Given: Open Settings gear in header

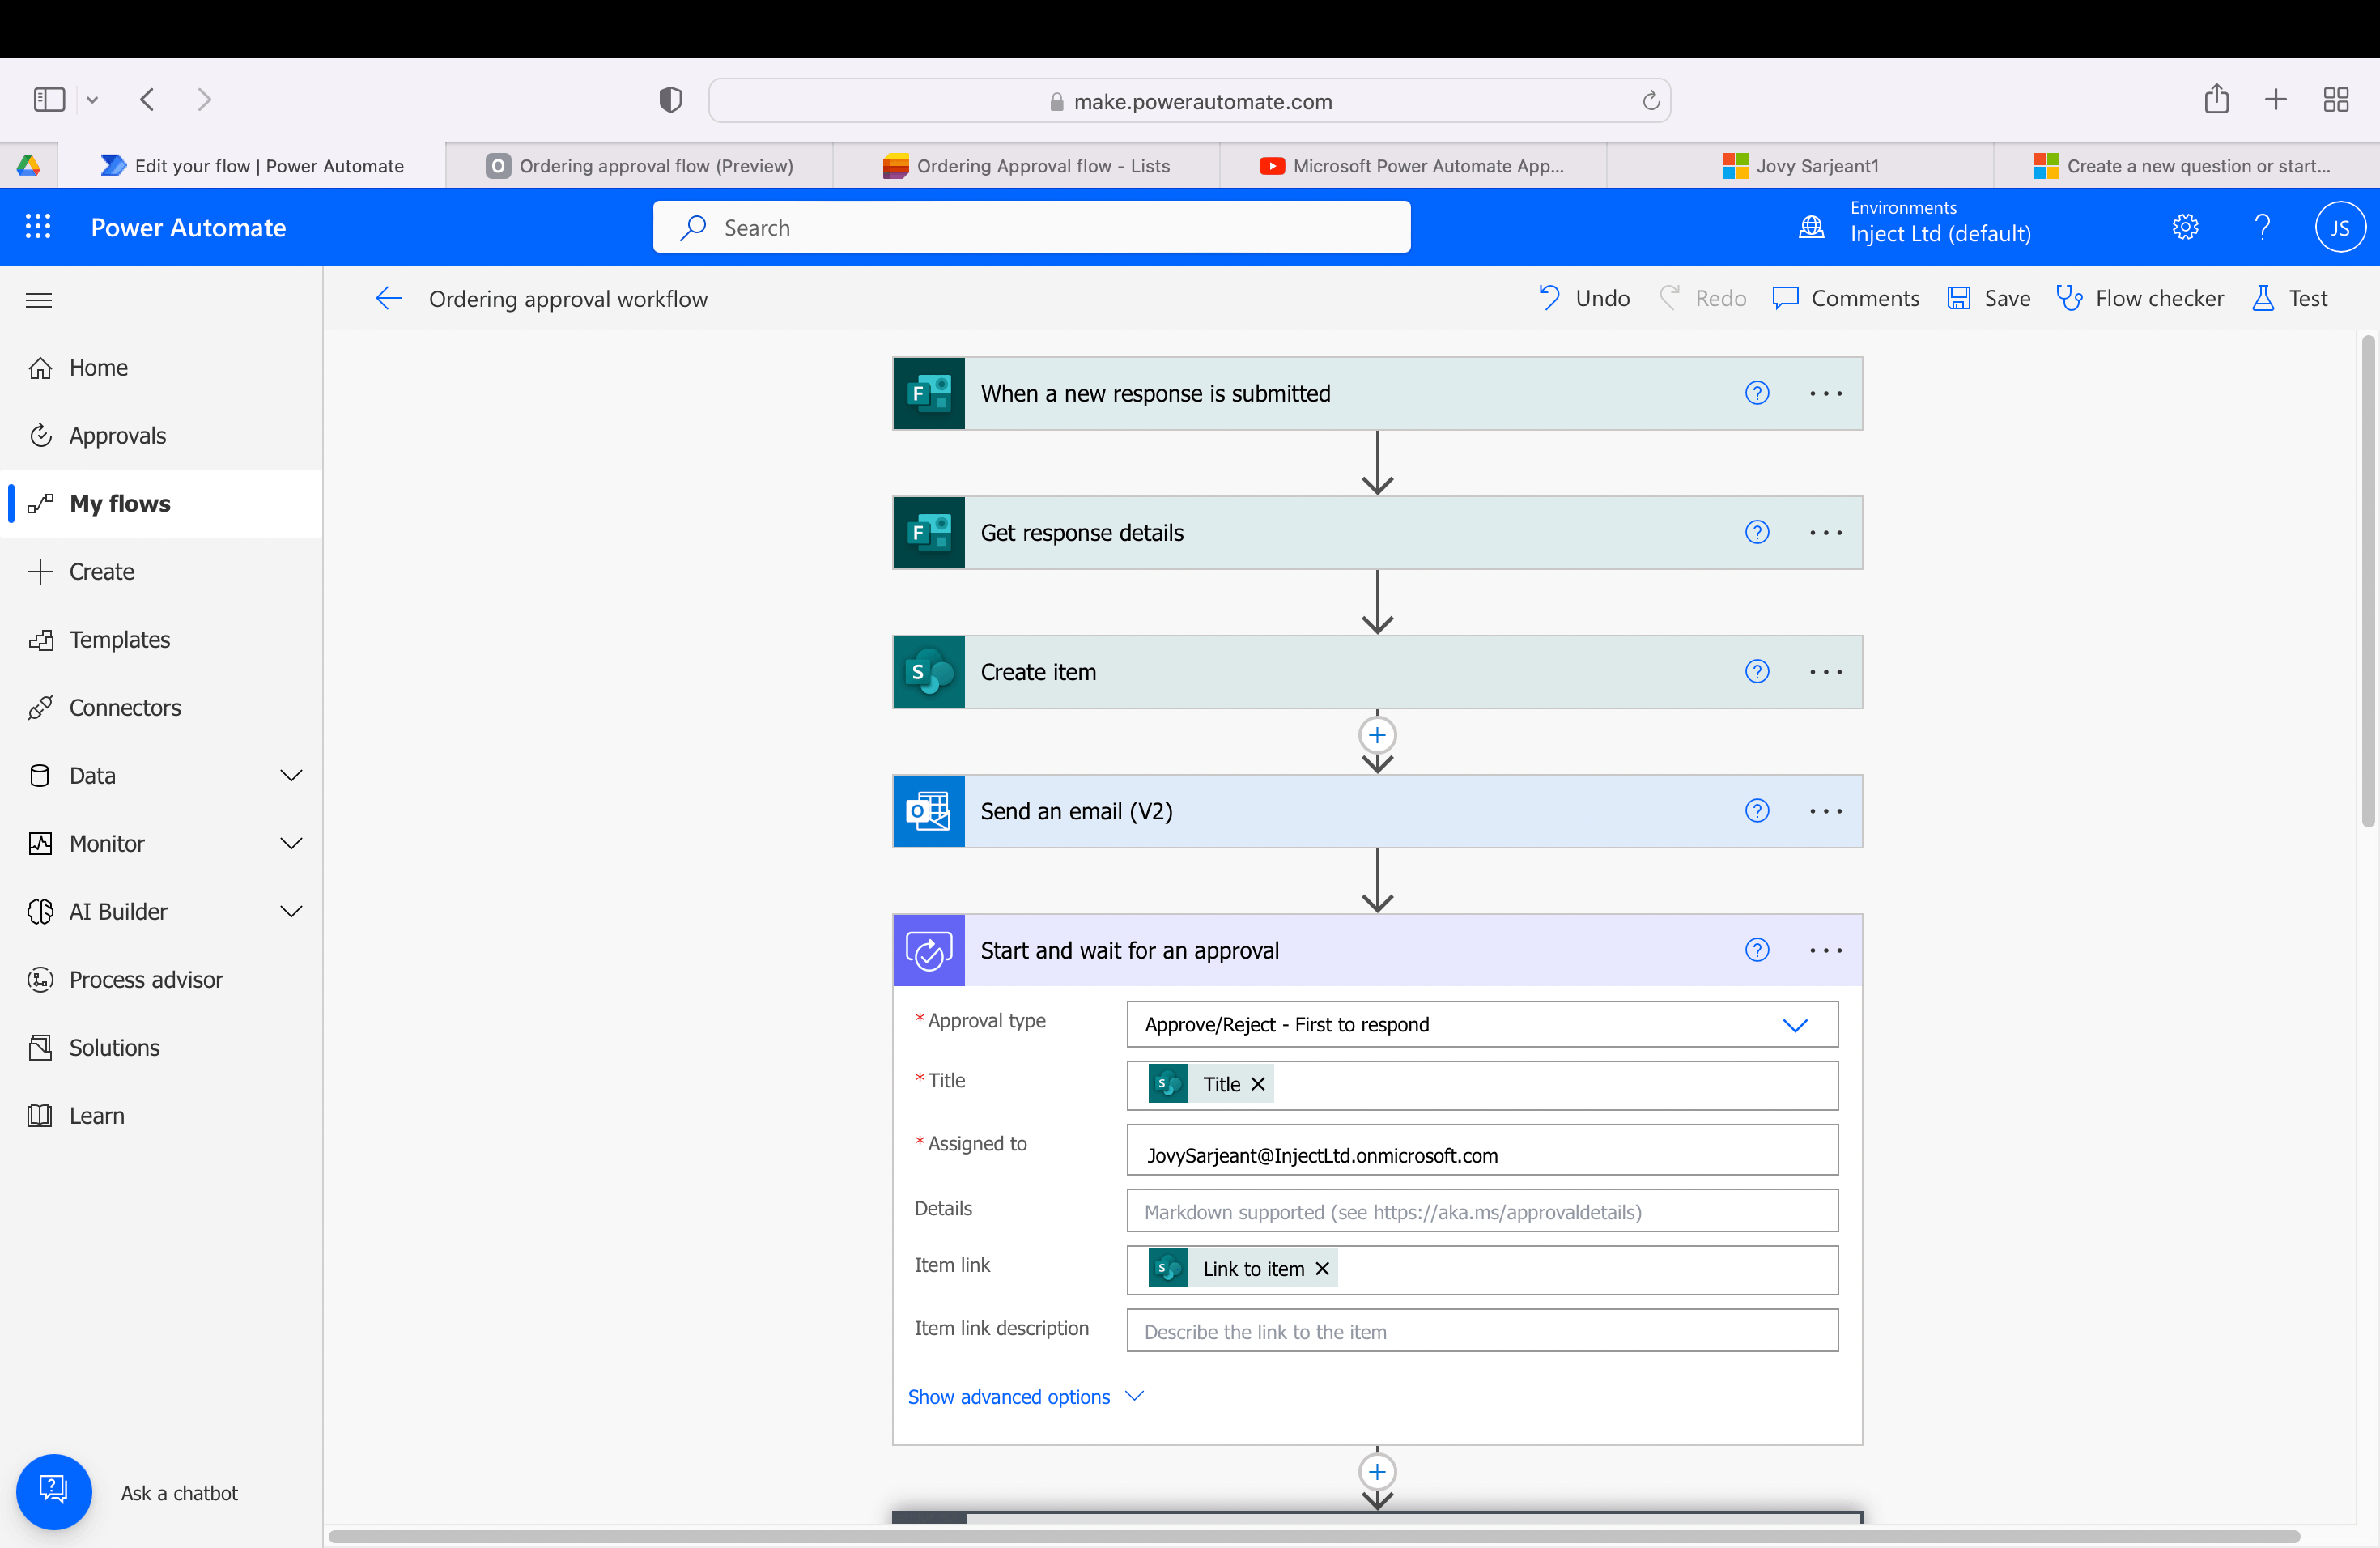Looking at the screenshot, I should tap(2185, 227).
